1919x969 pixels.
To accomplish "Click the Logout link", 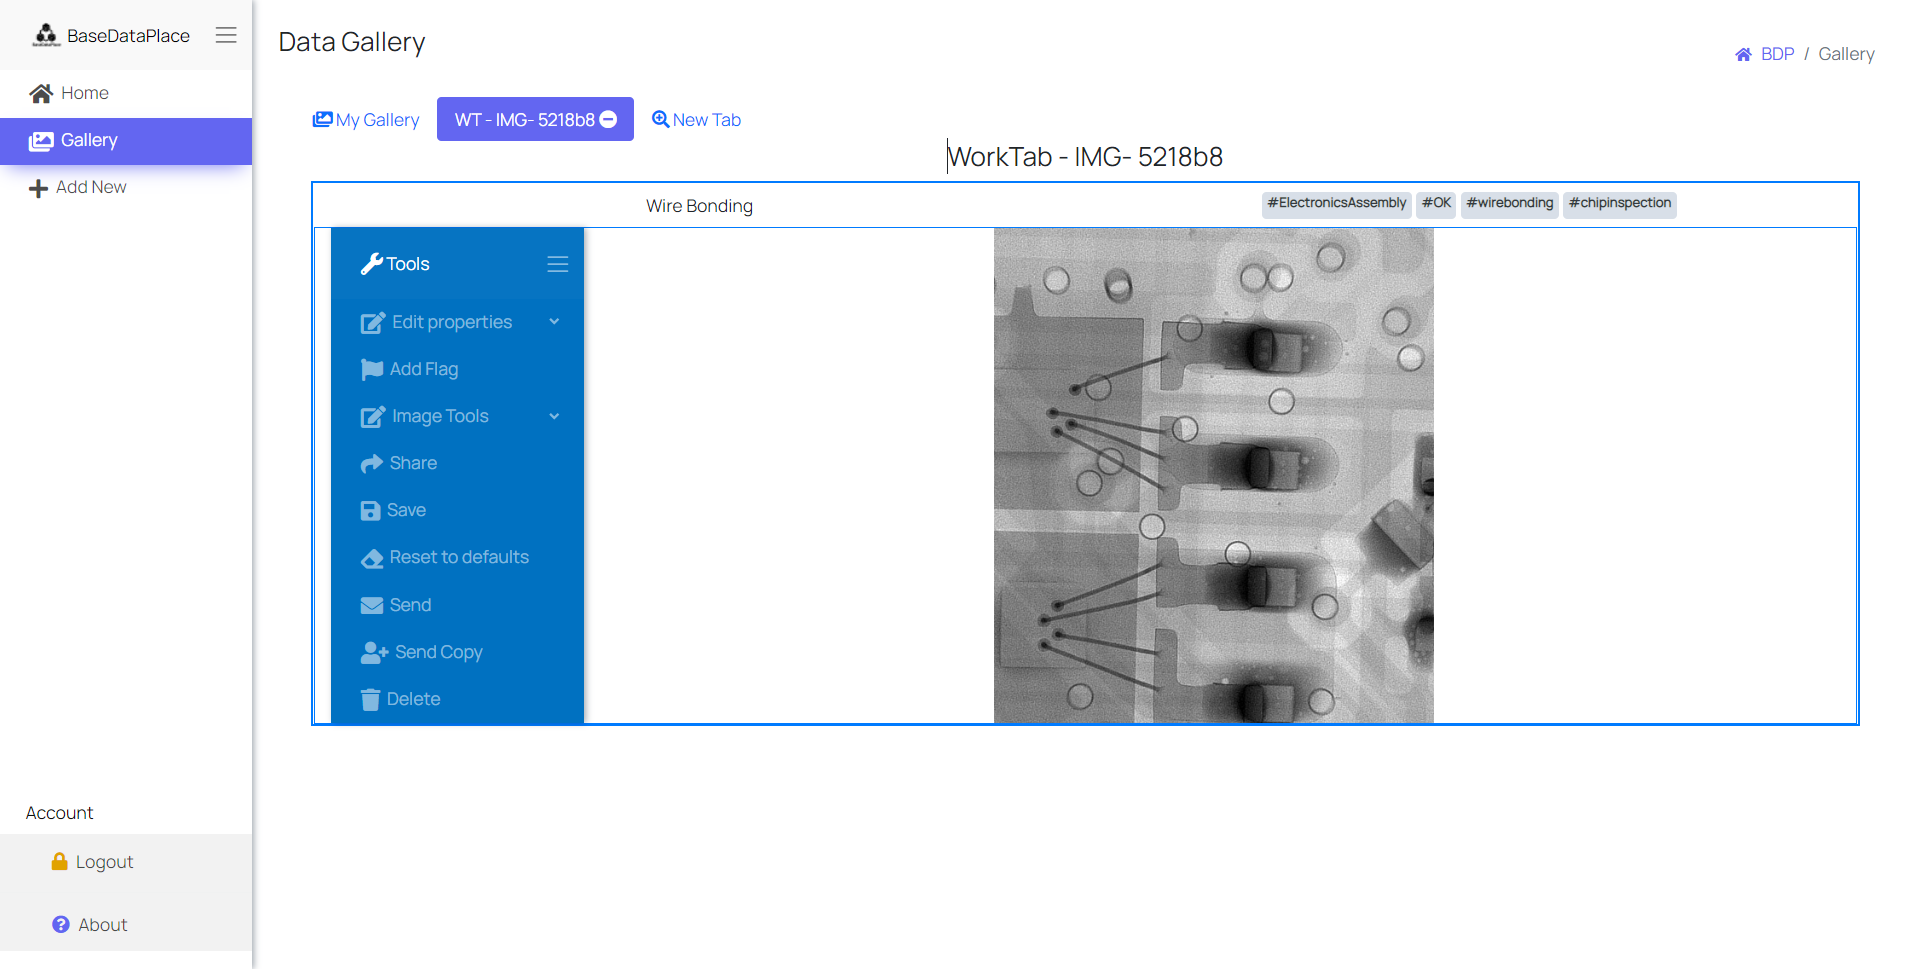I will point(103,862).
